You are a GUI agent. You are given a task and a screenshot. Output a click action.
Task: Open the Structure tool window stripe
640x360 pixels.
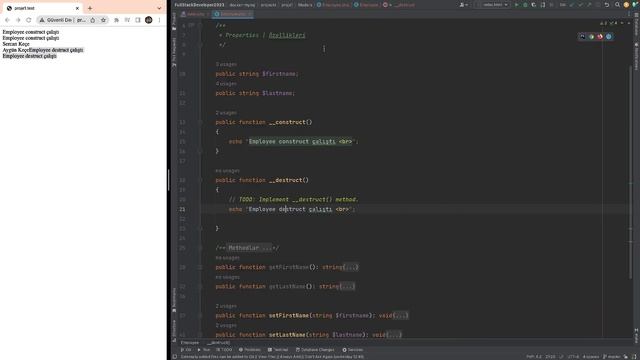[x=174, y=330]
